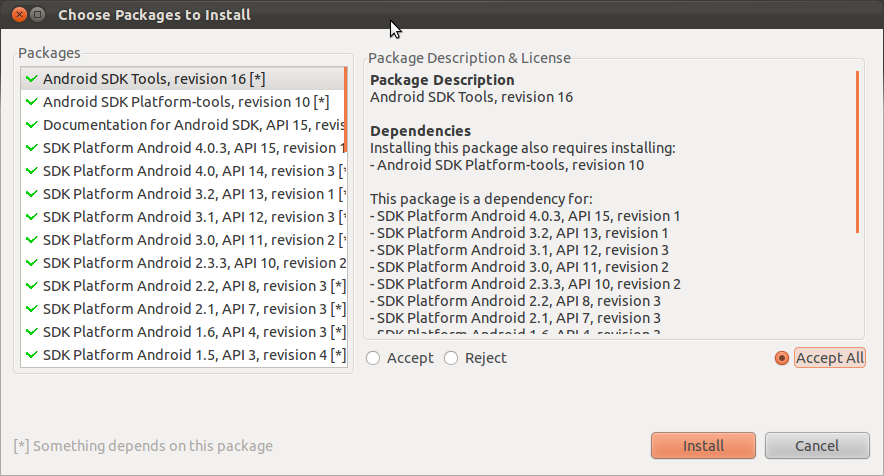
Task: Select Documentation for Android SDK, API 15 row
Action: click(x=183, y=125)
